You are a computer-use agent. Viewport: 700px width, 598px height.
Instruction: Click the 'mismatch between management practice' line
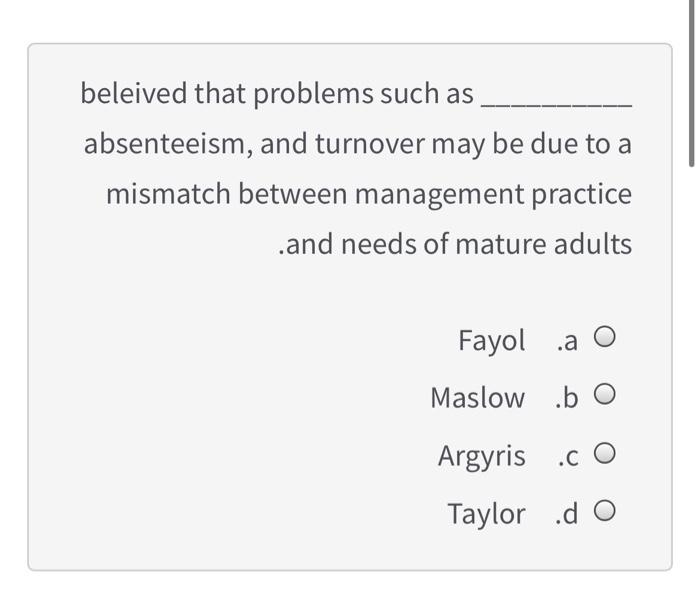[x=368, y=193]
